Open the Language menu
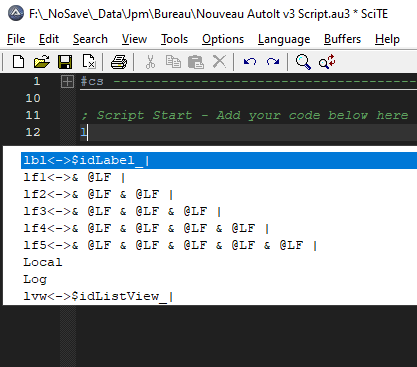 pyautogui.click(x=284, y=39)
